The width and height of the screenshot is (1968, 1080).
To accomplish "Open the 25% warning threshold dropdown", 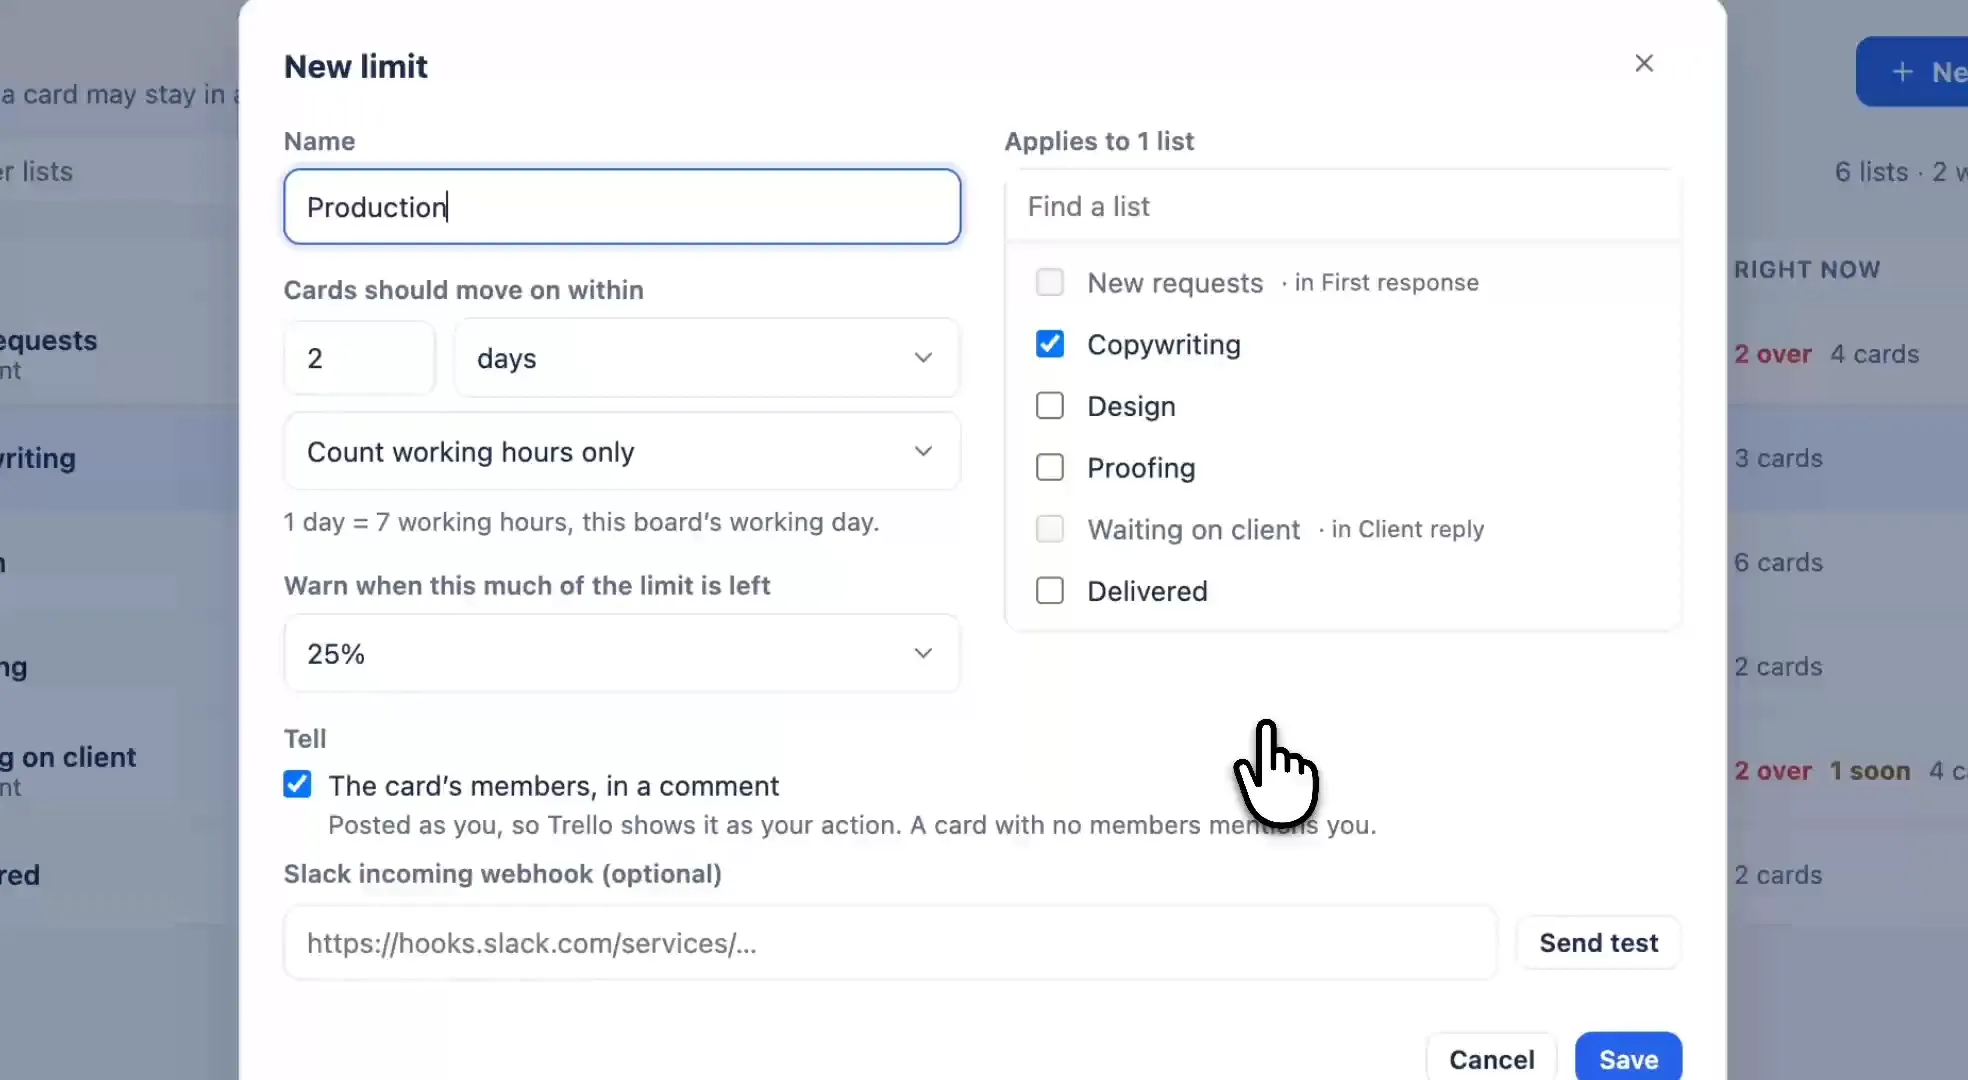I will click(622, 654).
